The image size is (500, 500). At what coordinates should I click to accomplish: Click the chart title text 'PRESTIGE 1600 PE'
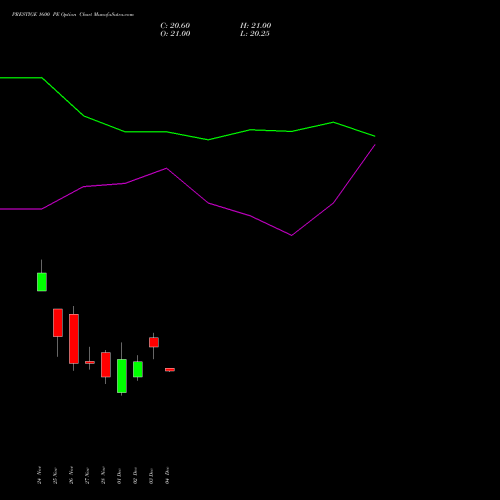click(35, 15)
